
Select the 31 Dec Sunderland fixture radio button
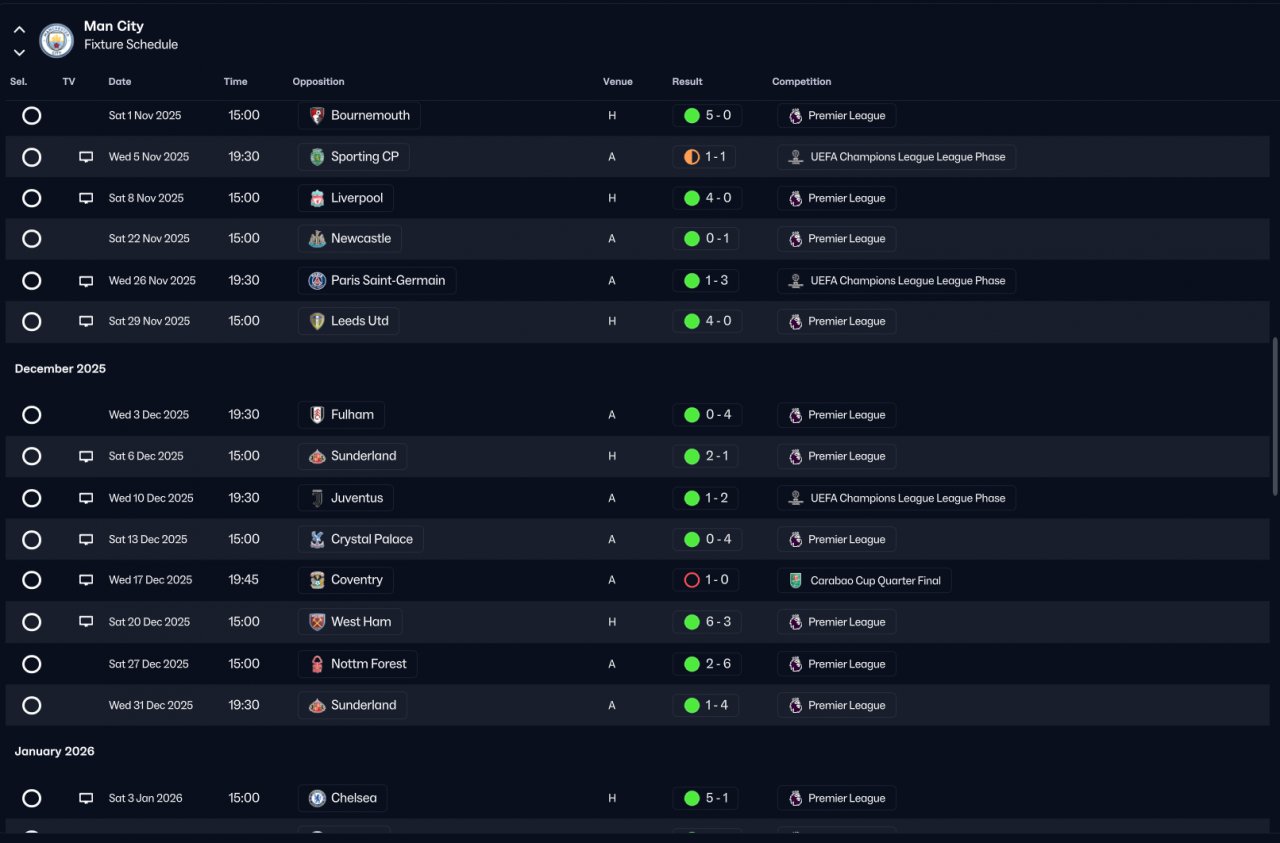coord(32,705)
